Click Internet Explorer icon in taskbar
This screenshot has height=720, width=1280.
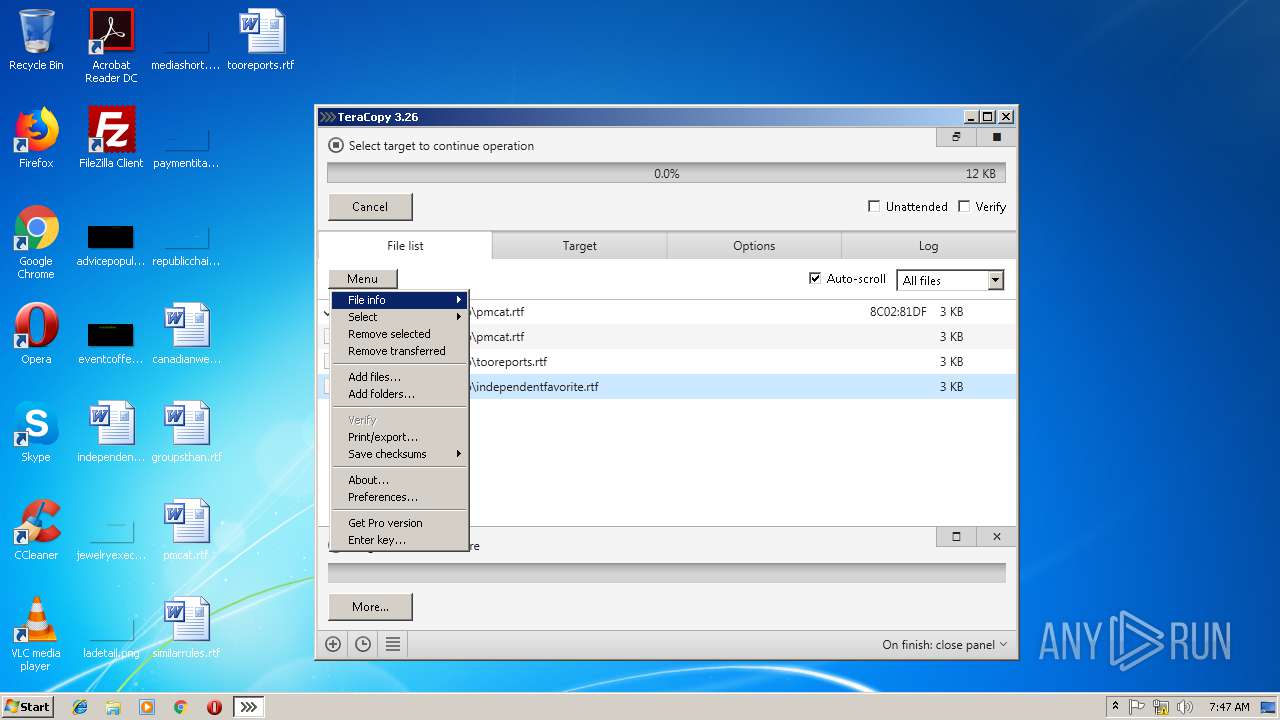point(80,707)
